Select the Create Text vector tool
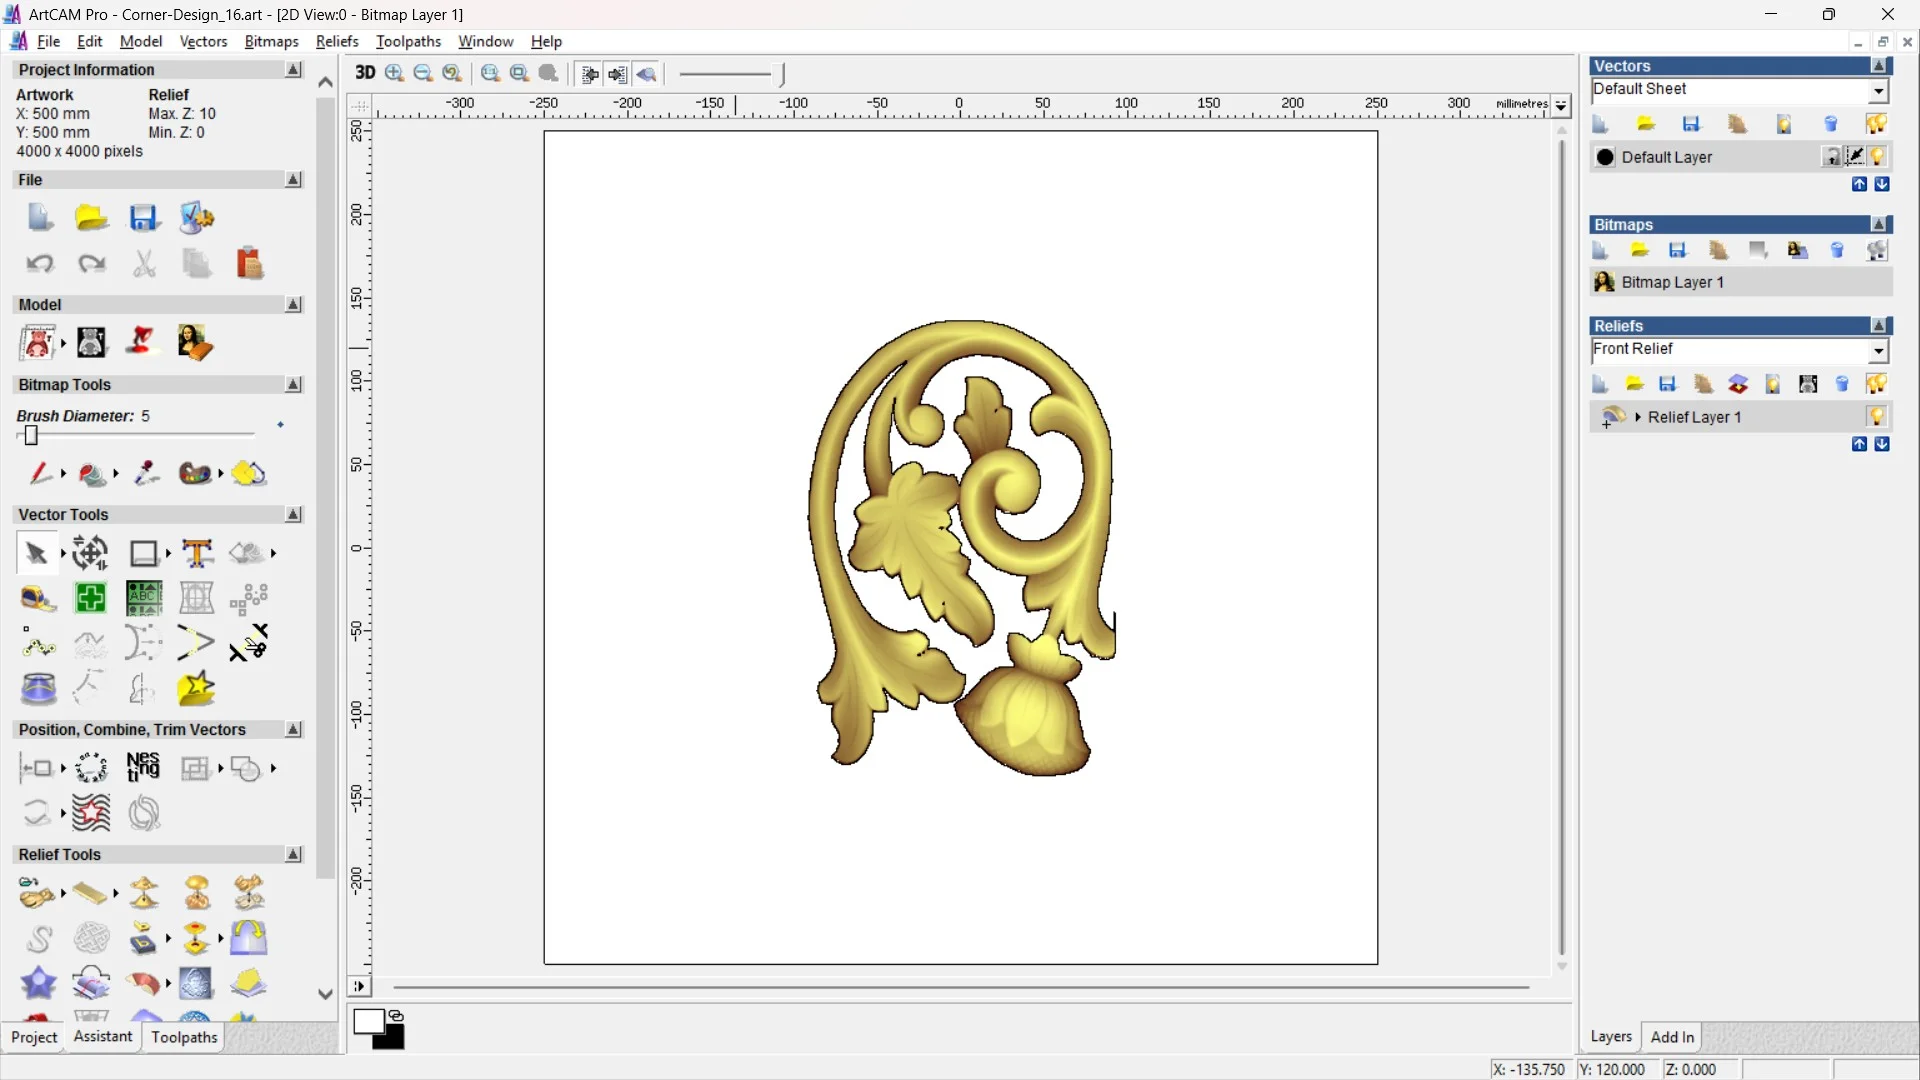The height and width of the screenshot is (1080, 1920). pyautogui.click(x=197, y=553)
